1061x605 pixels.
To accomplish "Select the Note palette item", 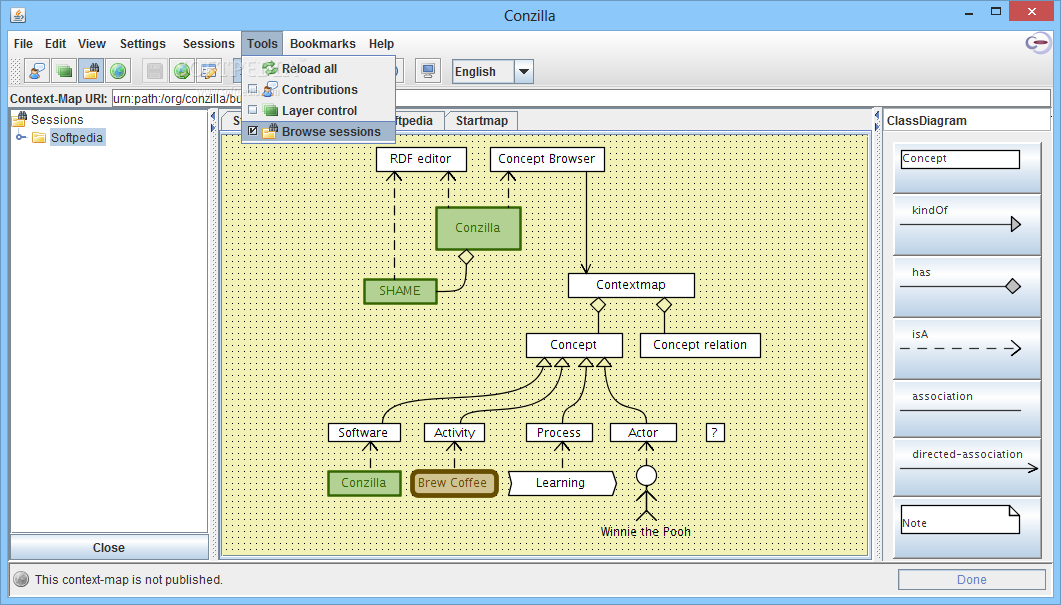I will [x=967, y=527].
